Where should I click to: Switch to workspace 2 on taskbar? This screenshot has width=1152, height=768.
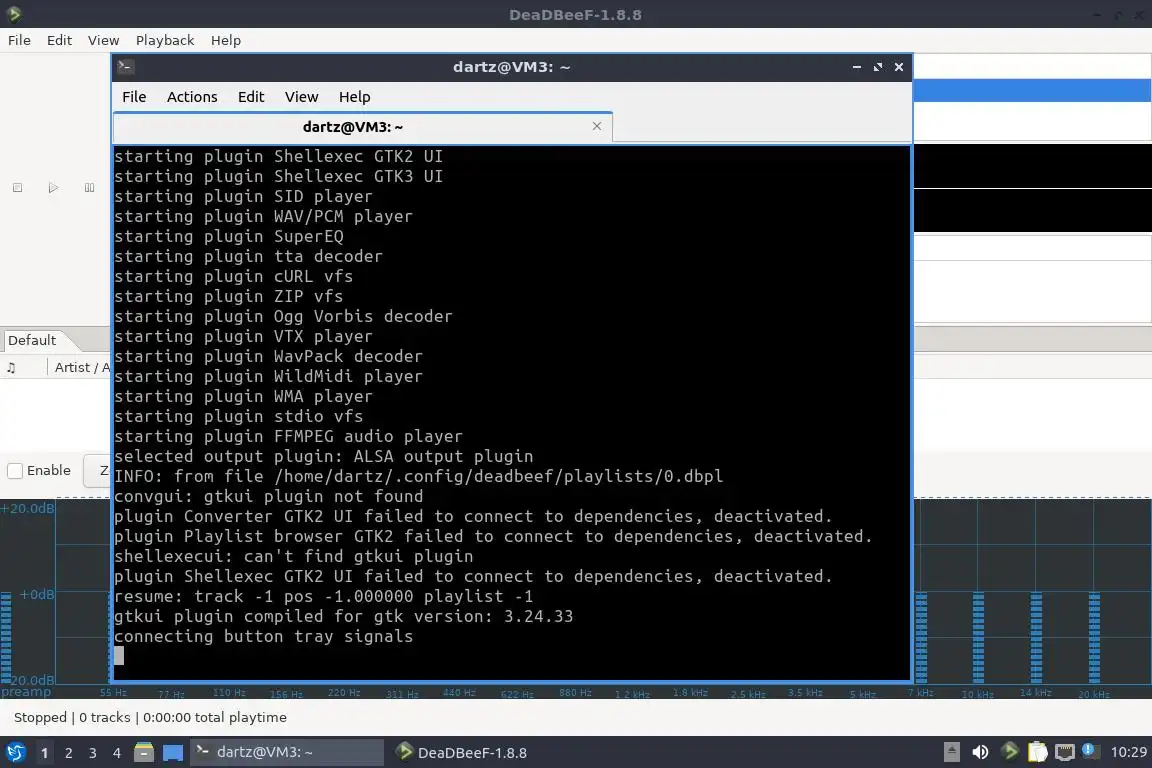68,753
